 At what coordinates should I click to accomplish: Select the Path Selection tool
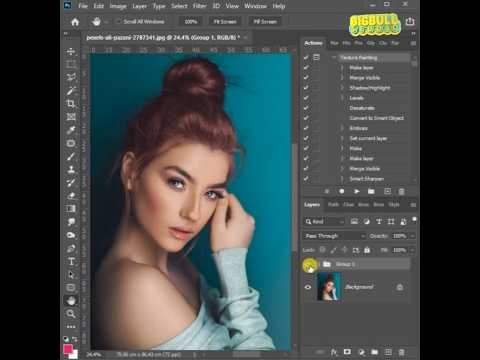[71, 274]
